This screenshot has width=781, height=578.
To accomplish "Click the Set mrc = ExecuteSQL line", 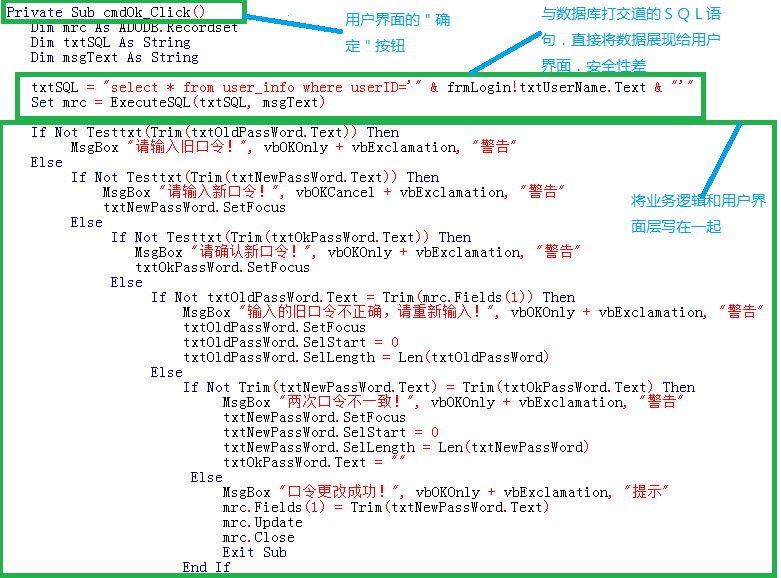I will coord(178,103).
